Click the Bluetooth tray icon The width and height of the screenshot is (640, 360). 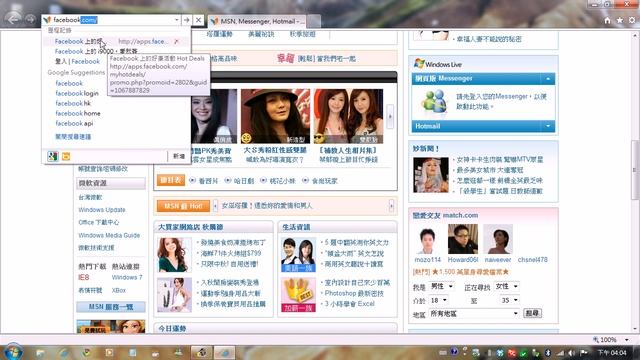[548, 353]
